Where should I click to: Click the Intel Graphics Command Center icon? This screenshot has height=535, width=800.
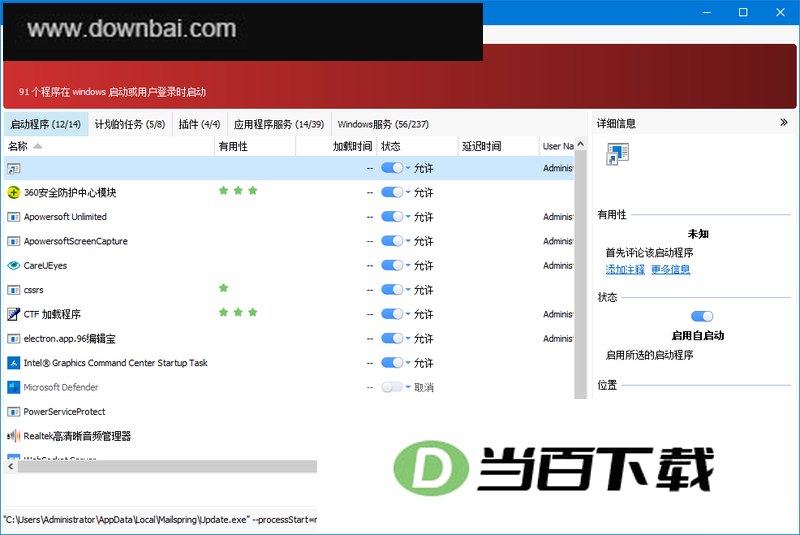tap(14, 363)
